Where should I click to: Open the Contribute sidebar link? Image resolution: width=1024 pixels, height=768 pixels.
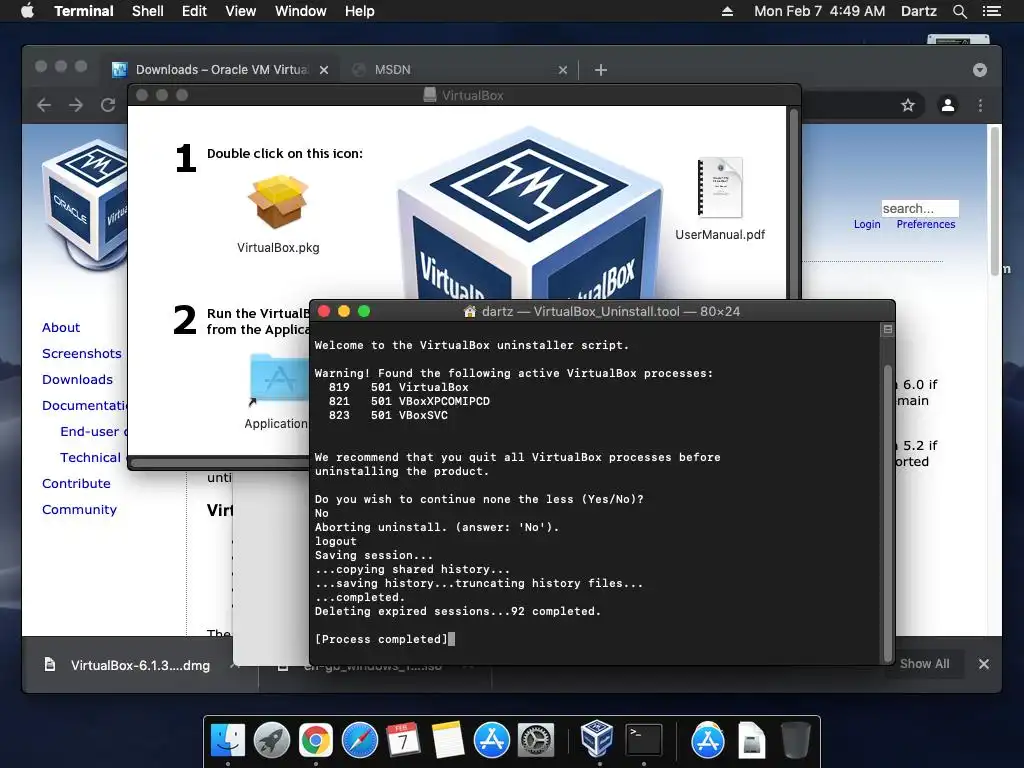pos(76,483)
